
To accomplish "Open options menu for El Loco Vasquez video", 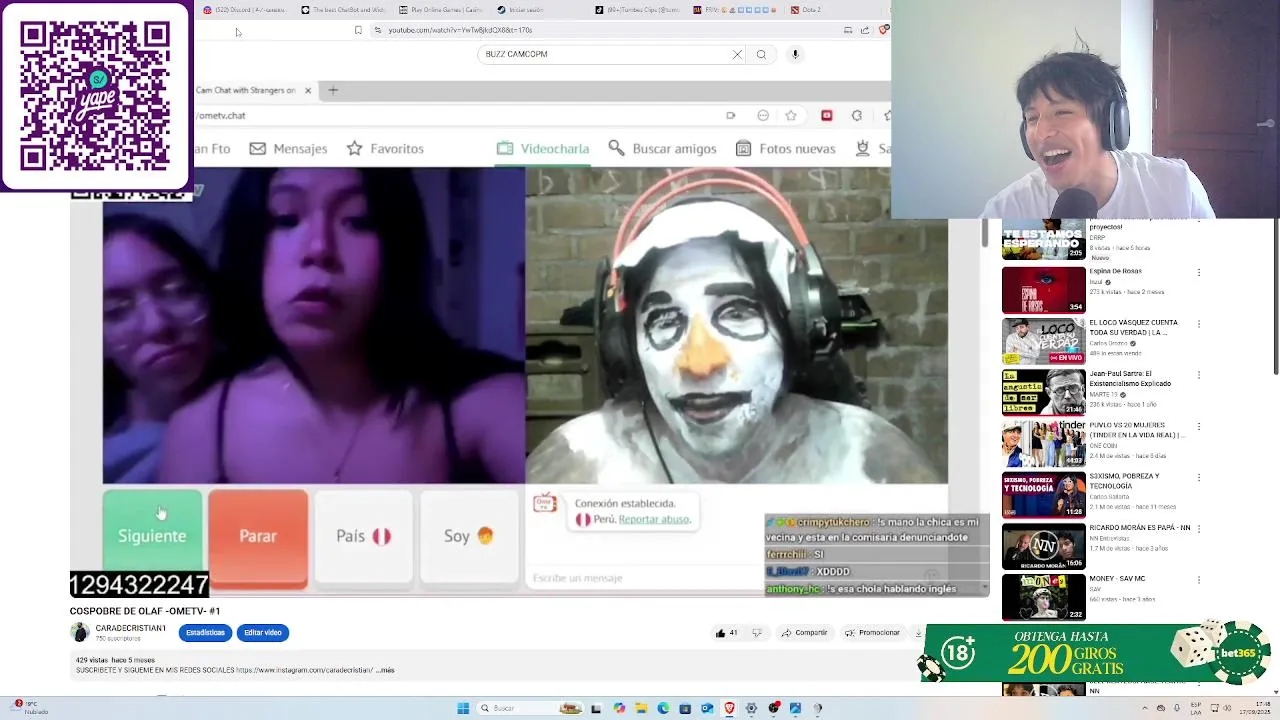I will 1198,323.
